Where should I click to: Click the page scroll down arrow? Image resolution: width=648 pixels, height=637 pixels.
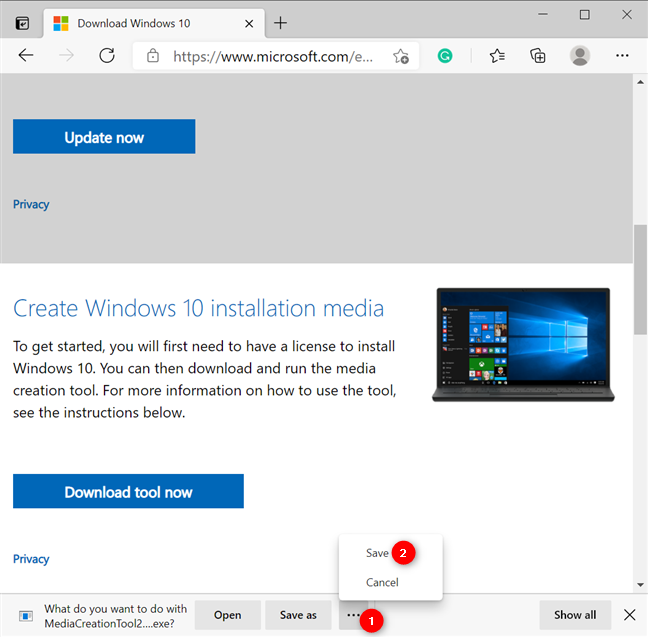[x=640, y=585]
